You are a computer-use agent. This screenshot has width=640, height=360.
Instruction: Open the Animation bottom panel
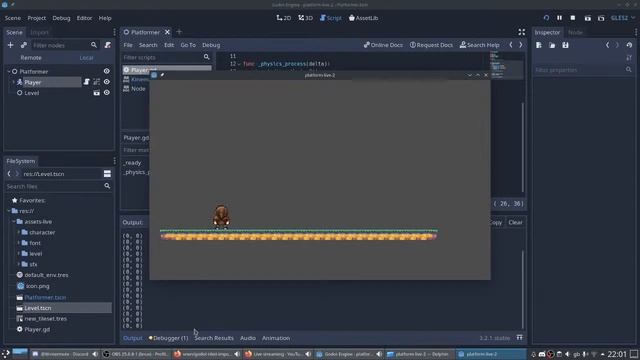point(276,338)
